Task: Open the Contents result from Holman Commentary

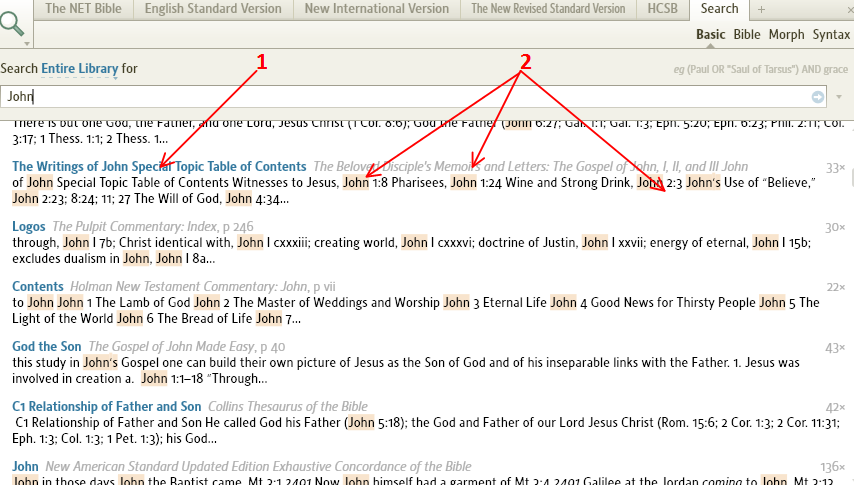Action: [x=38, y=286]
